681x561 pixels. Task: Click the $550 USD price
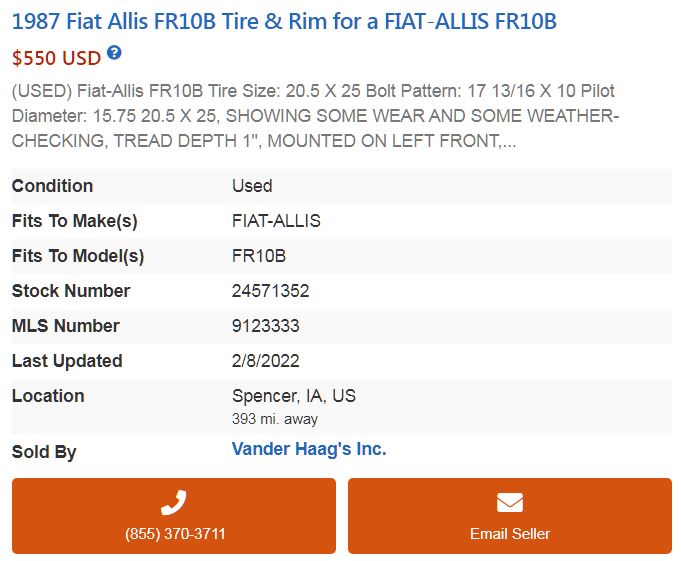(56, 58)
